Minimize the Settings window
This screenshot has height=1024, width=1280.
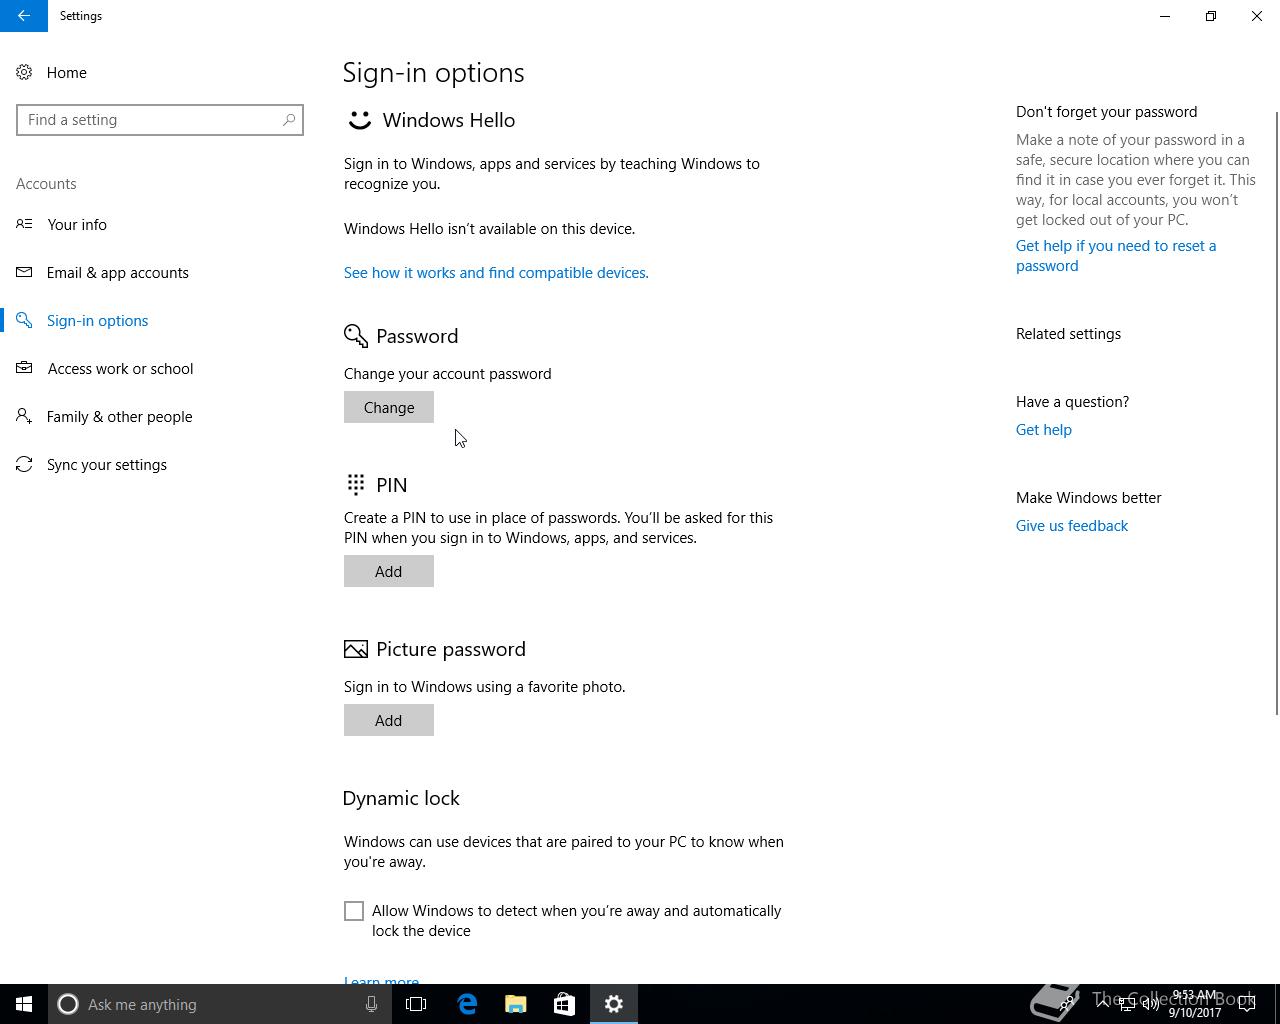pos(1165,16)
